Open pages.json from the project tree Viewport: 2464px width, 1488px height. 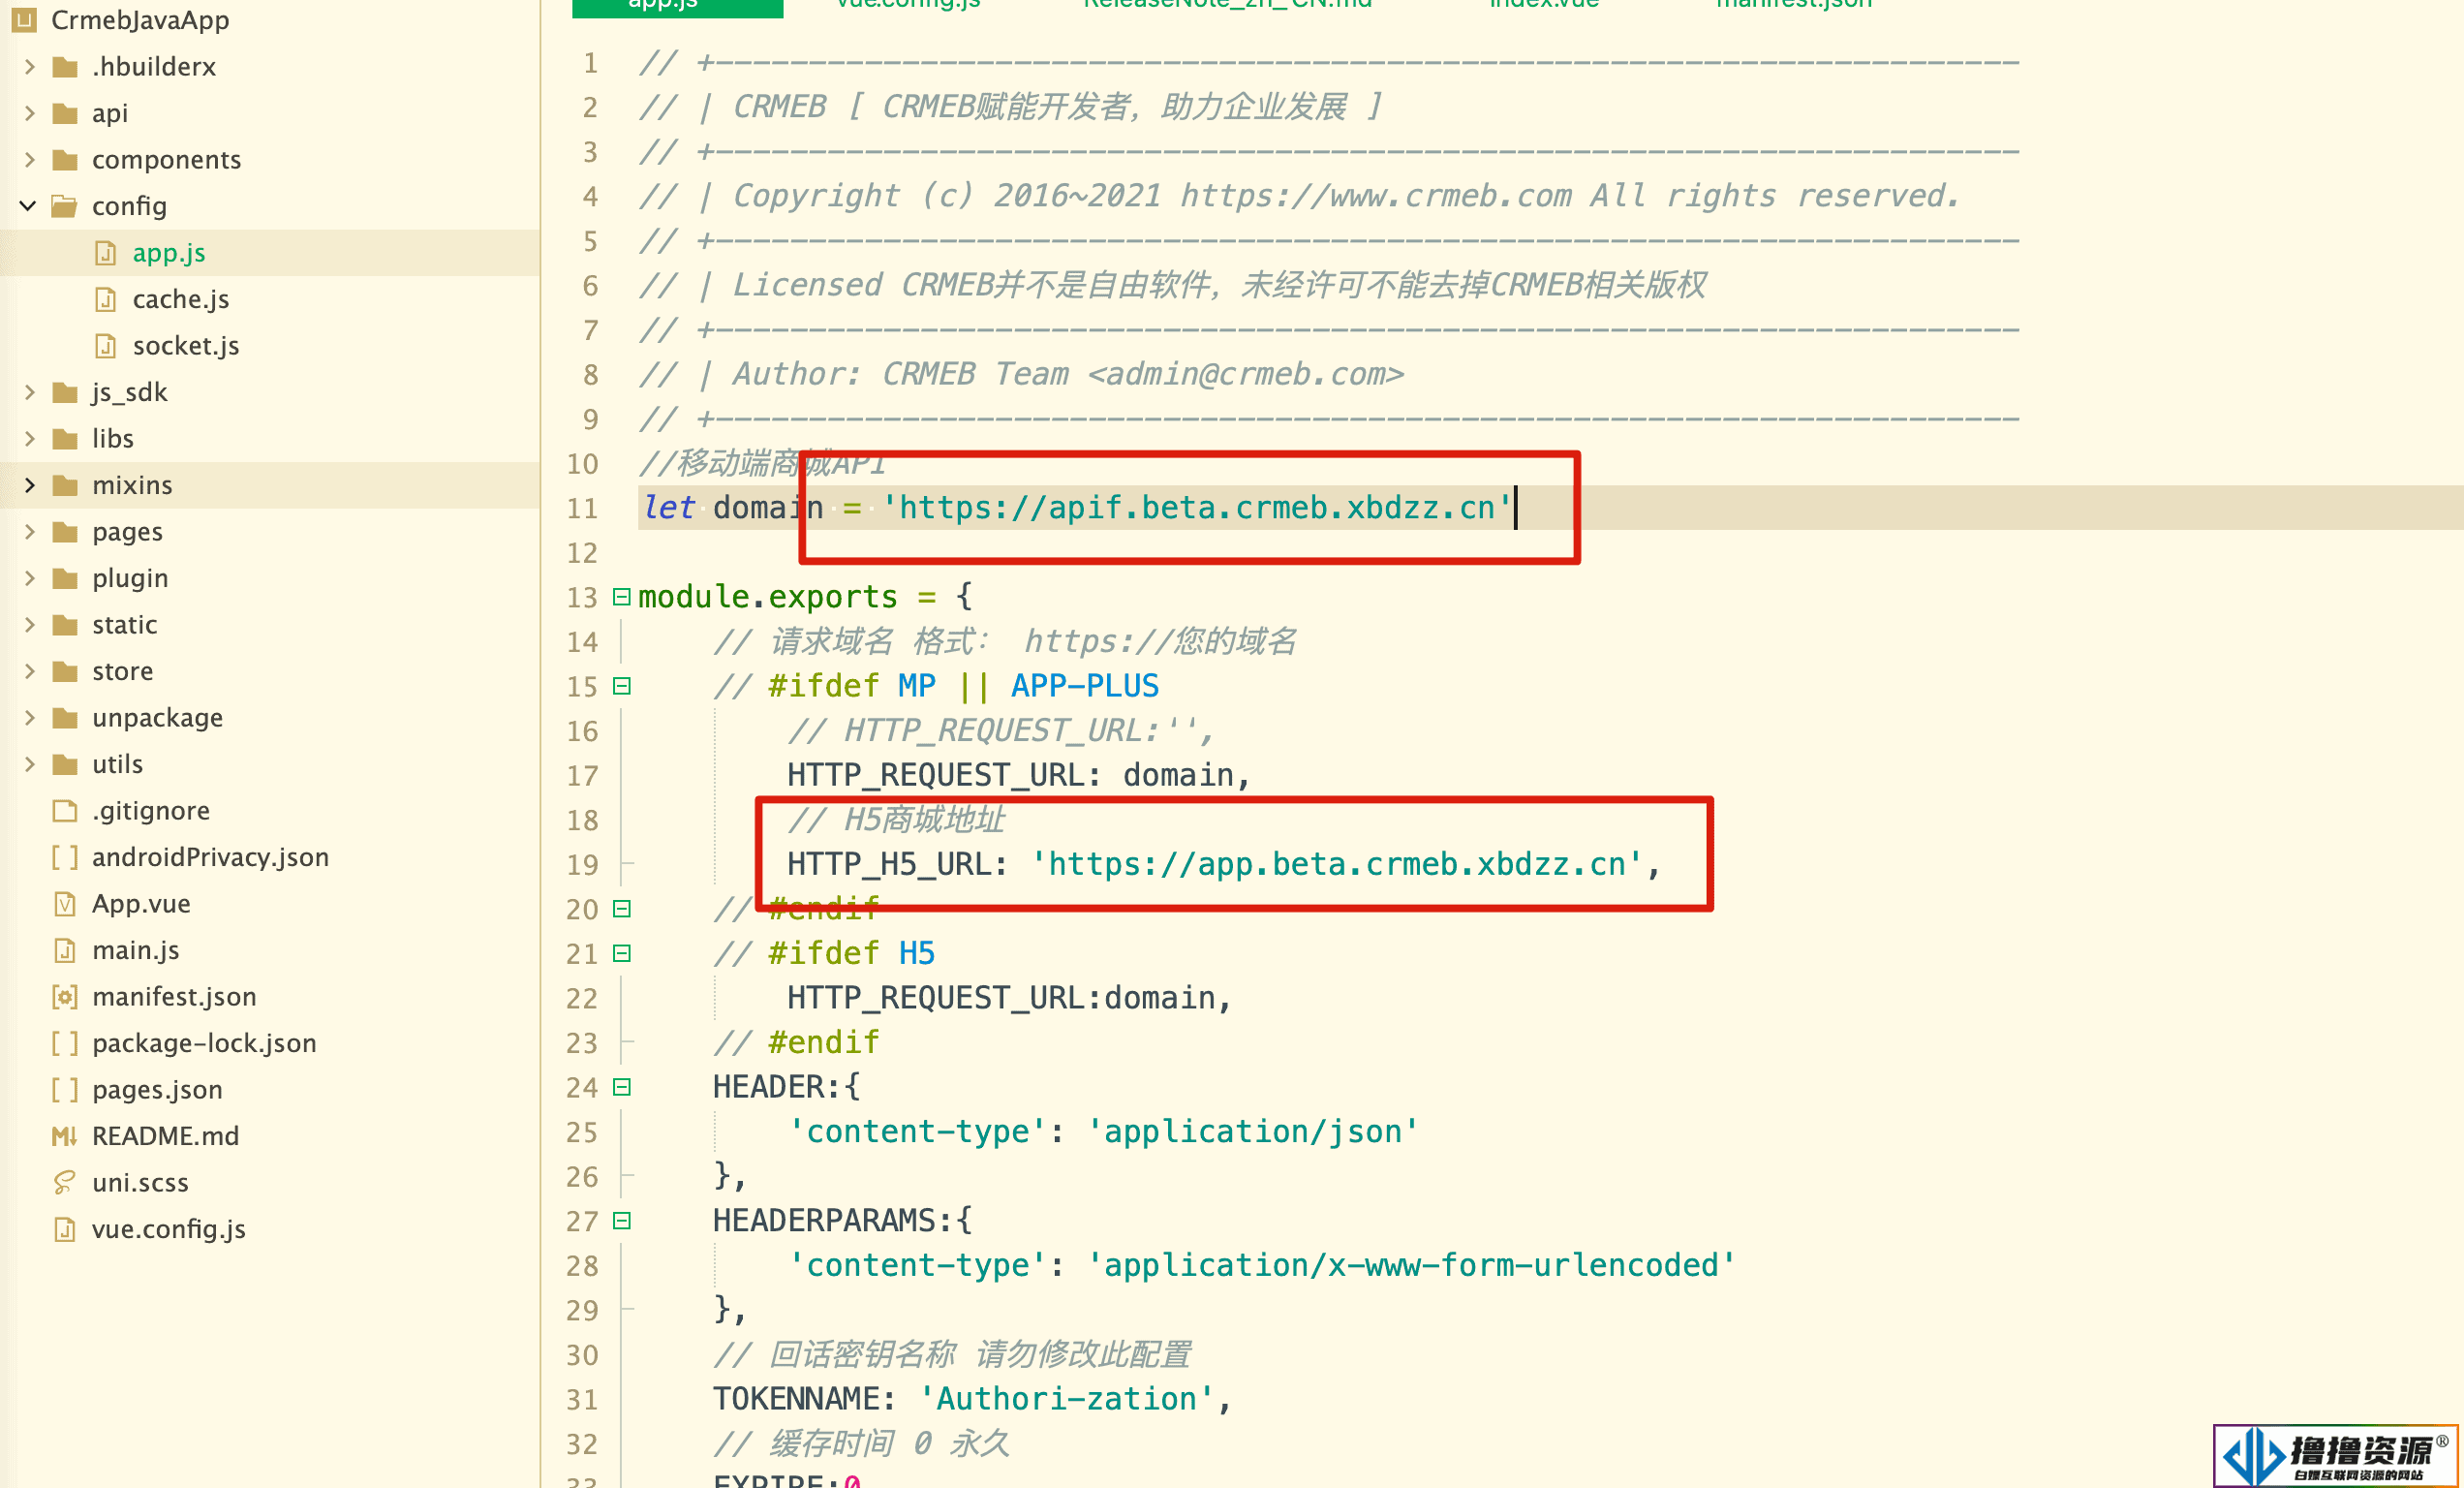click(157, 1090)
